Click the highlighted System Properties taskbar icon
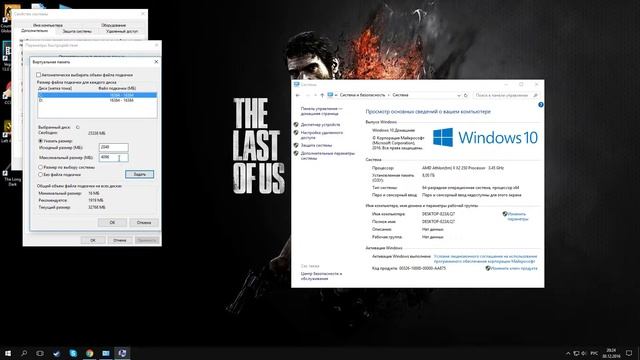The width and height of the screenshot is (640, 360). coord(122,353)
